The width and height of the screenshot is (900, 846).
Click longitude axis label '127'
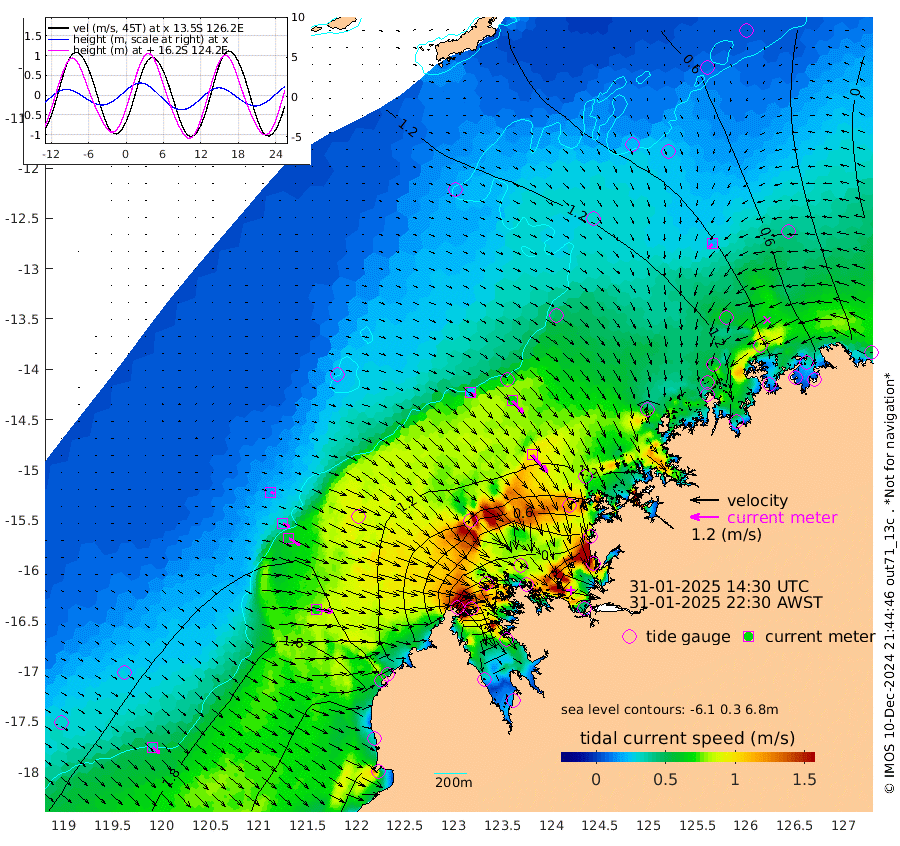point(843,825)
